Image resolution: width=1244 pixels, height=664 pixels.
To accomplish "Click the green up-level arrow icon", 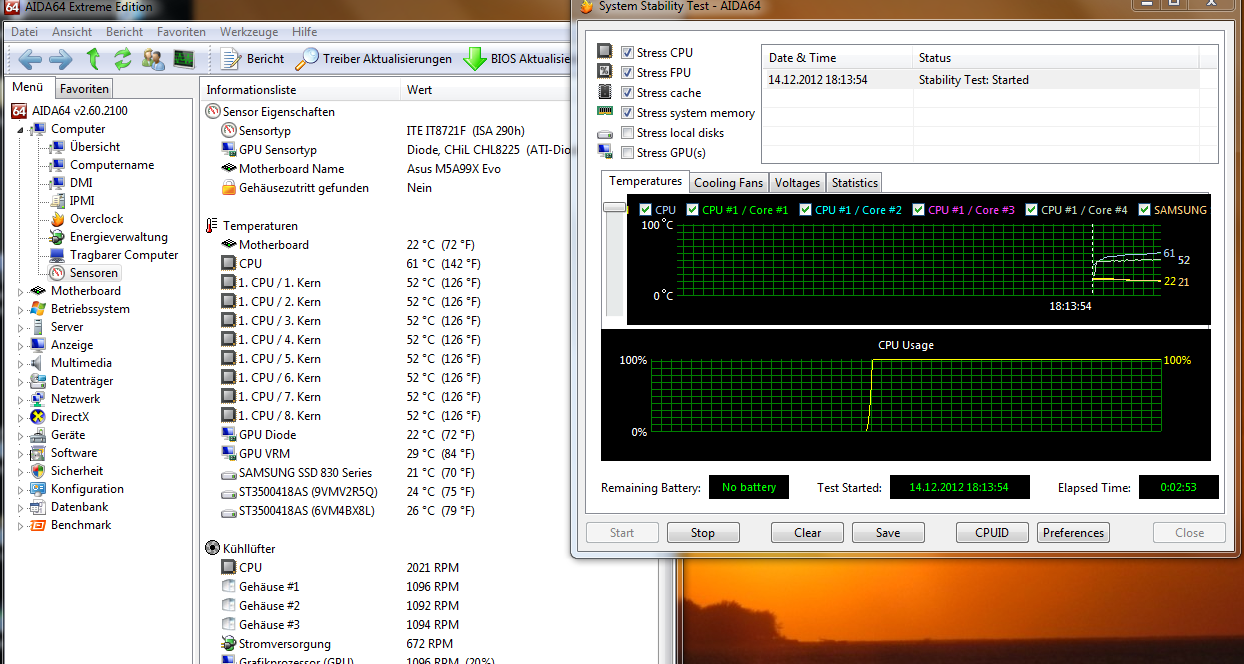I will click(93, 59).
